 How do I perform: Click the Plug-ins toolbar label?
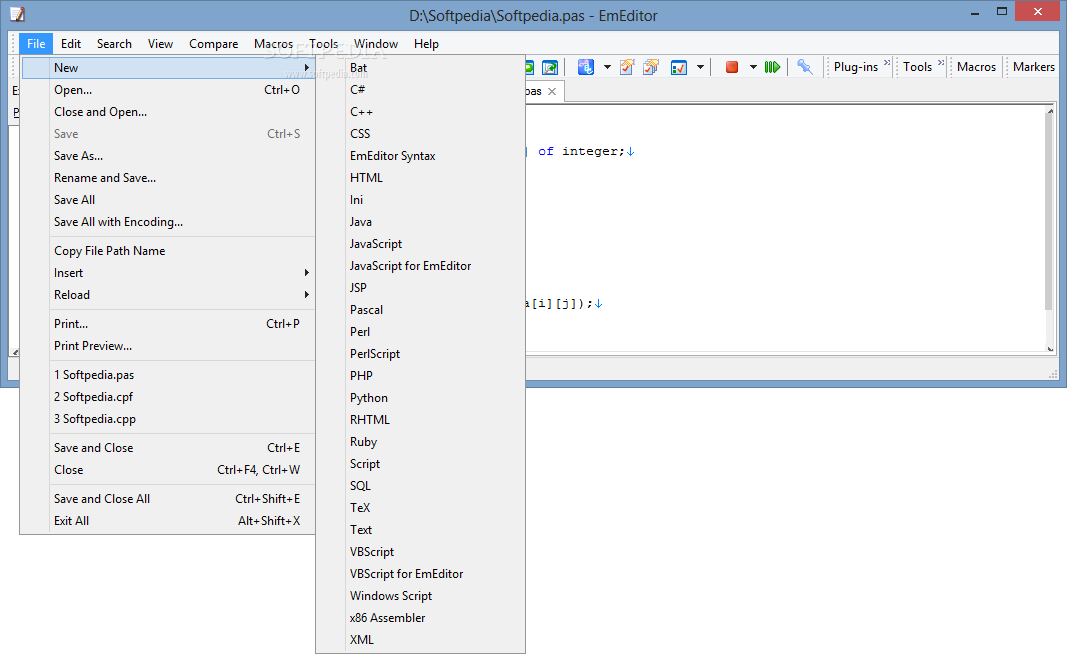tap(855, 67)
